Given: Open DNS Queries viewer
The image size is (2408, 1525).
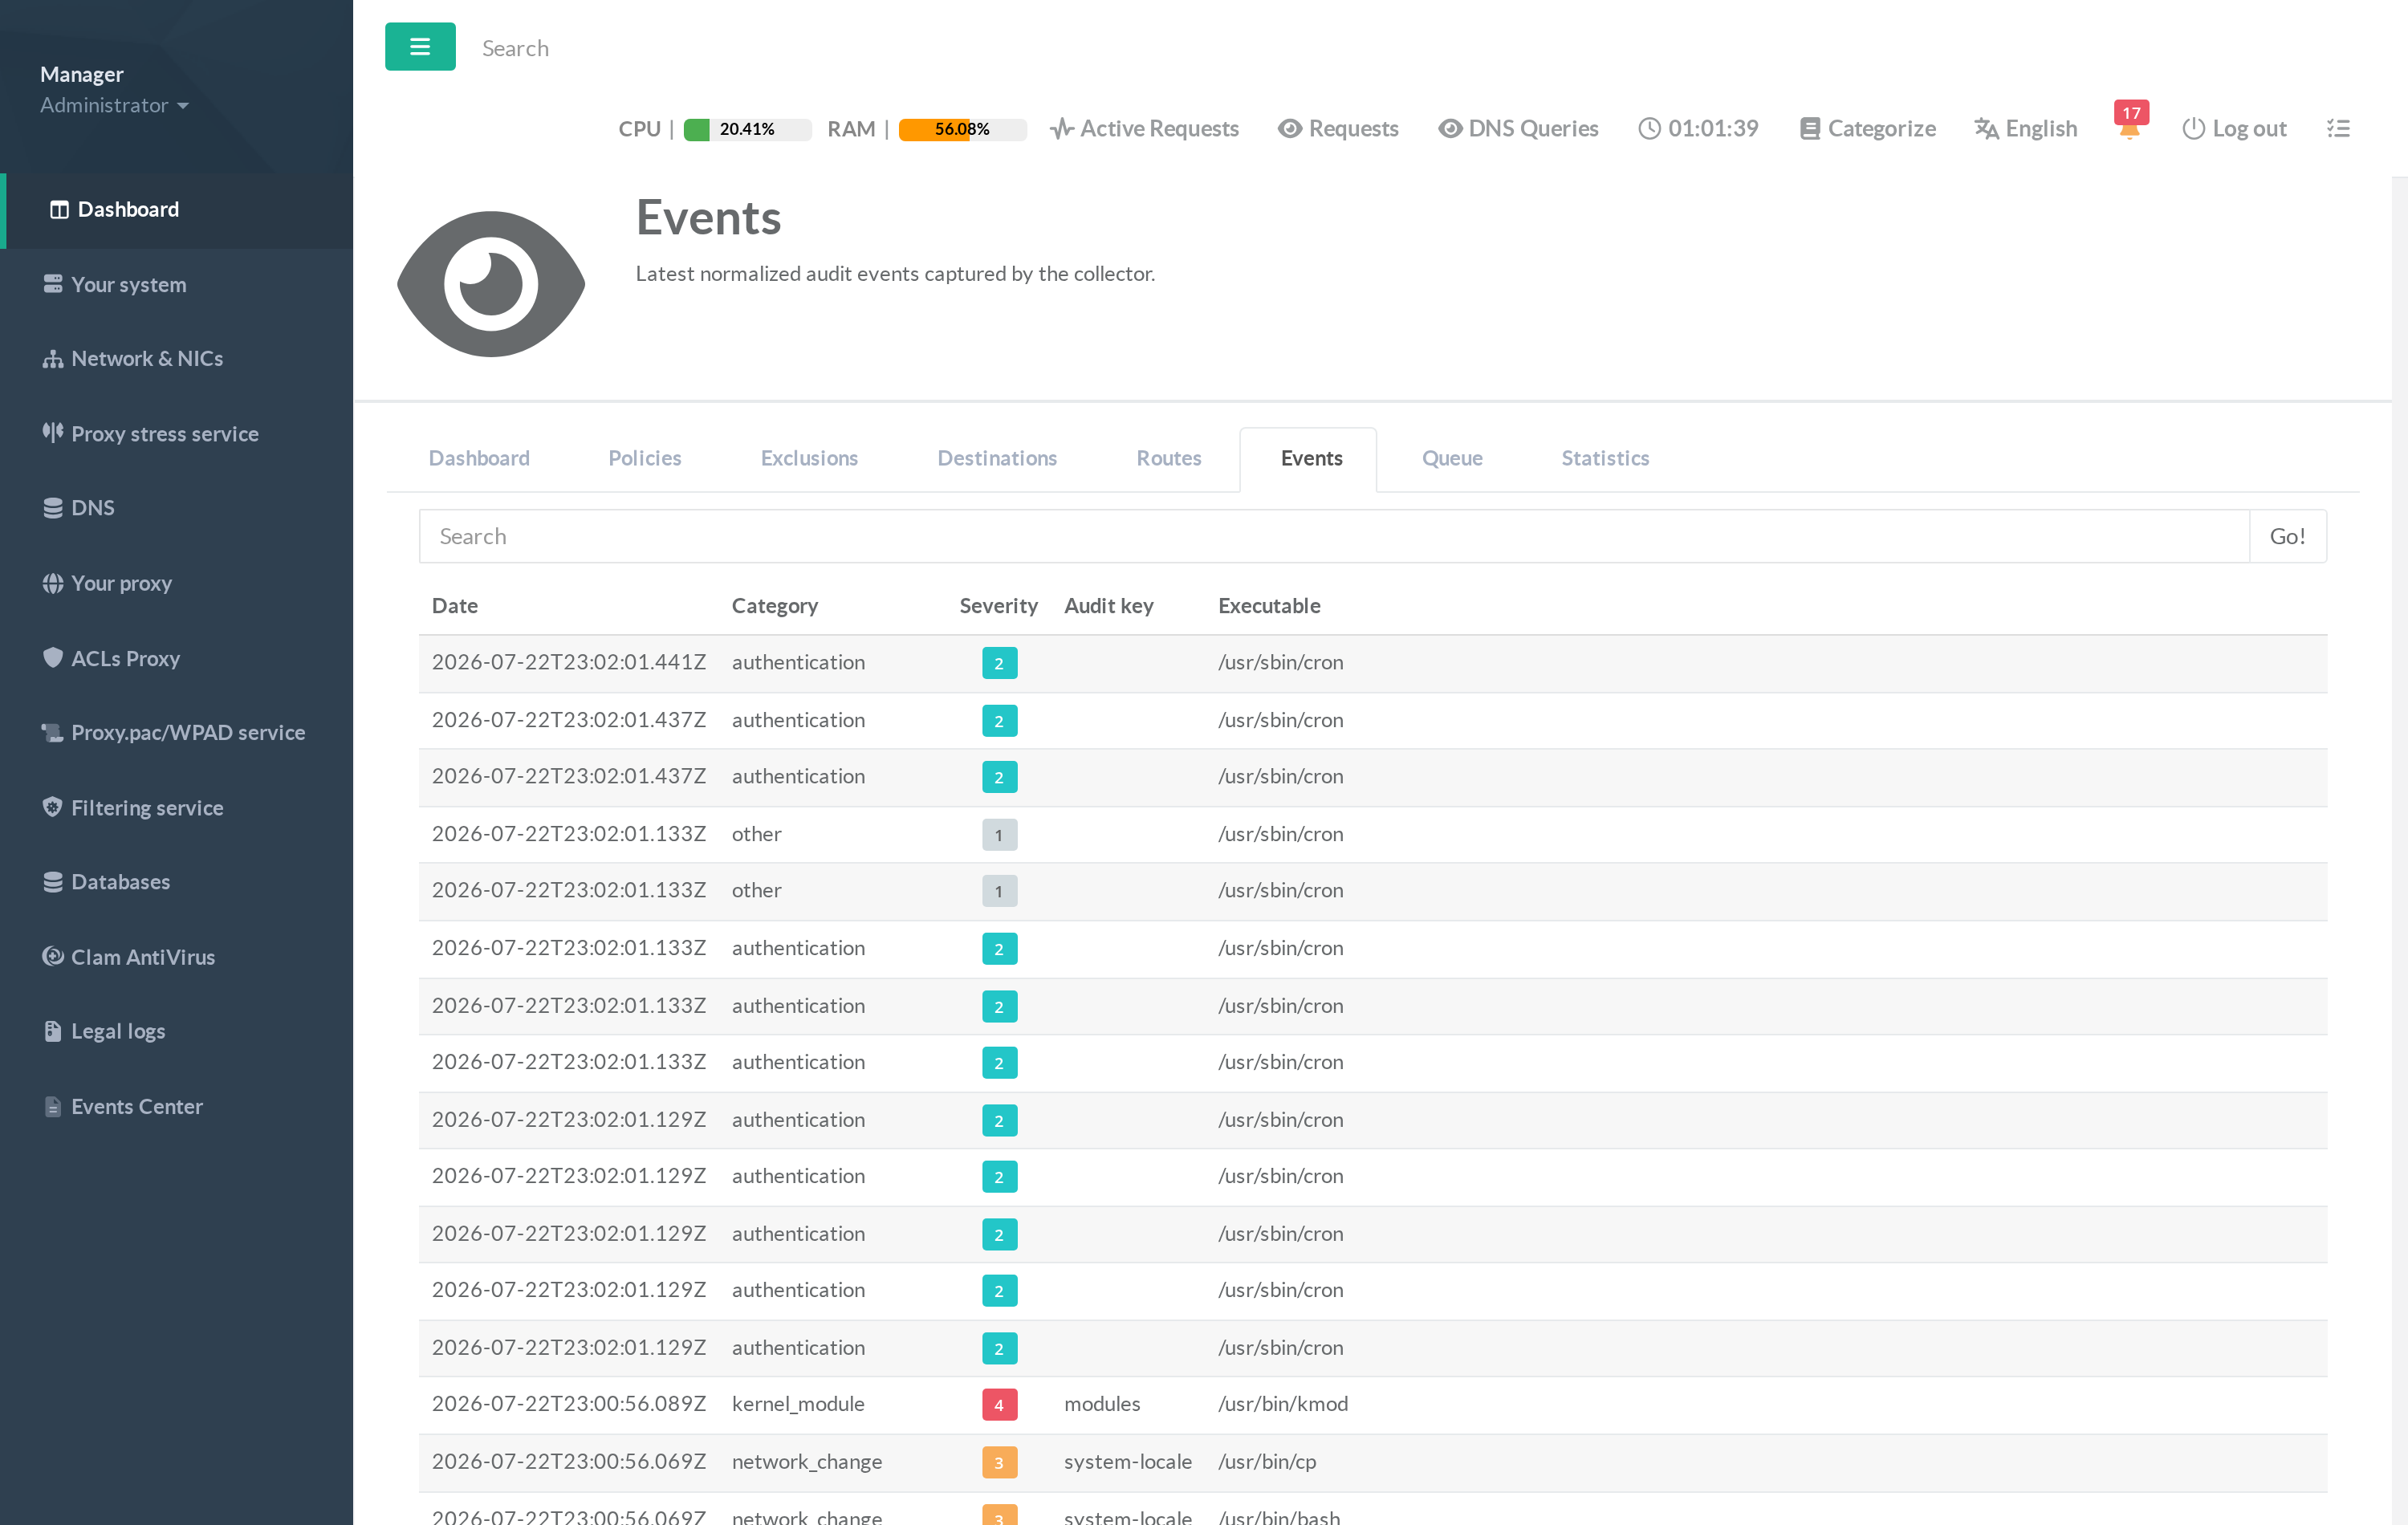Looking at the screenshot, I should pos(1518,129).
